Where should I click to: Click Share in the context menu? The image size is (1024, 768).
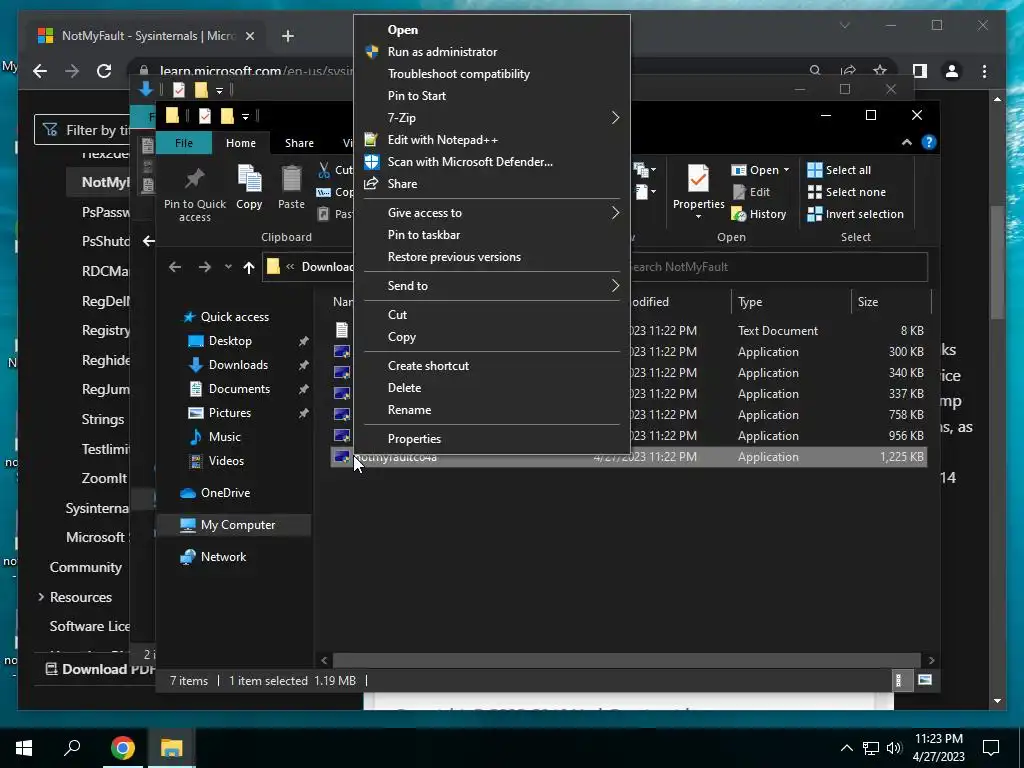tap(402, 184)
